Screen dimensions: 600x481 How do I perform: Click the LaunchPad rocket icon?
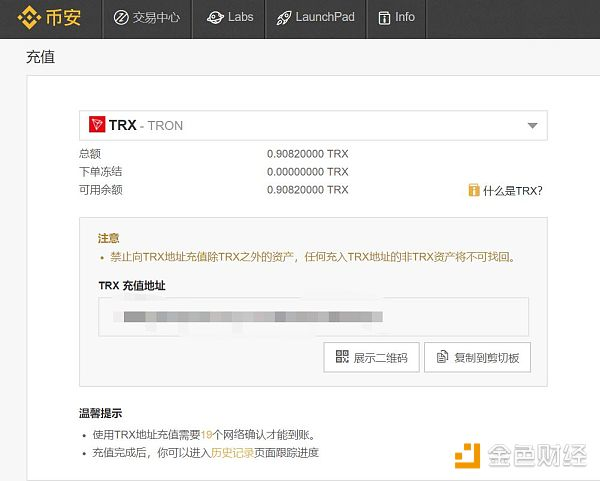284,18
